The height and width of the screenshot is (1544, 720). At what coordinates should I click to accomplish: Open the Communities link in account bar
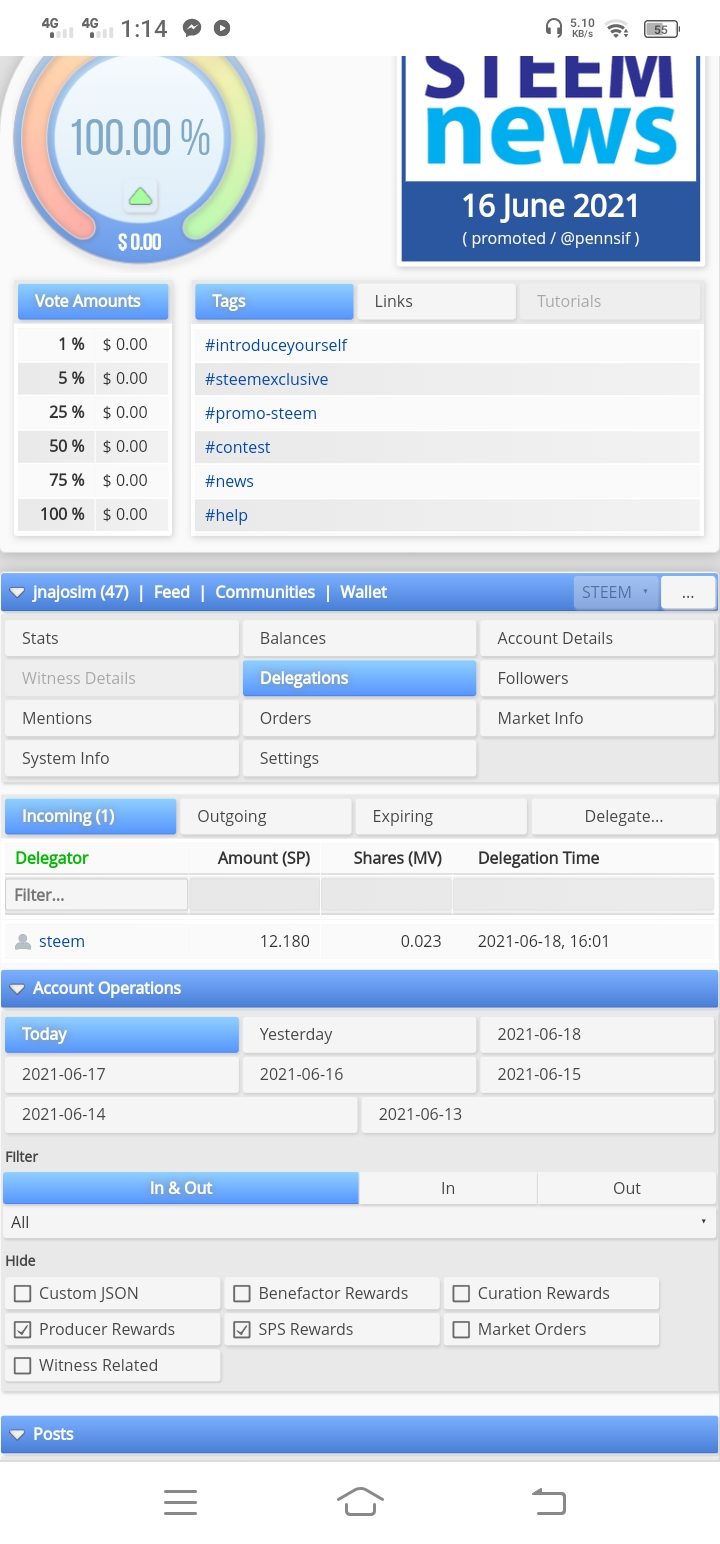click(x=265, y=592)
